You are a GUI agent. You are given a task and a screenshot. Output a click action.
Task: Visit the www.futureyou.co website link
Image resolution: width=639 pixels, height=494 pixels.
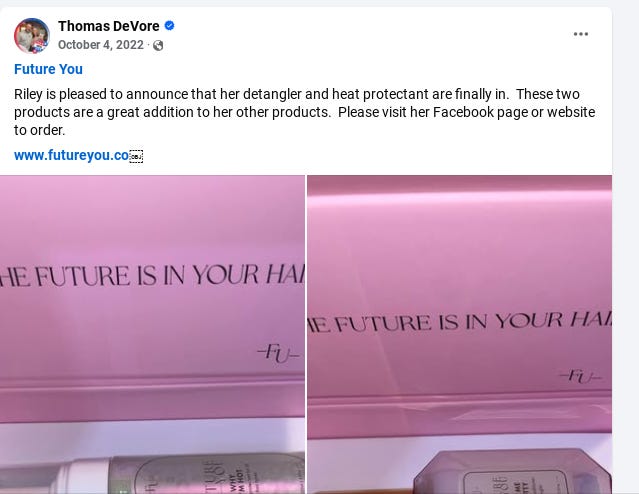coord(71,155)
